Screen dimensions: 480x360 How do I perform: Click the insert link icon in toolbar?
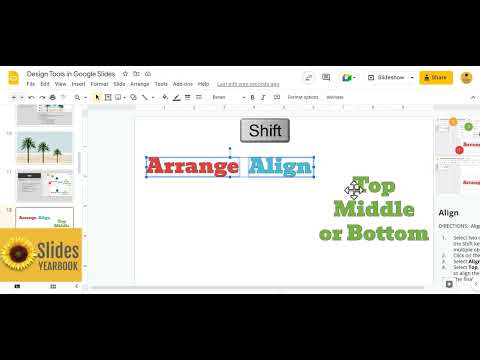click(x=277, y=97)
